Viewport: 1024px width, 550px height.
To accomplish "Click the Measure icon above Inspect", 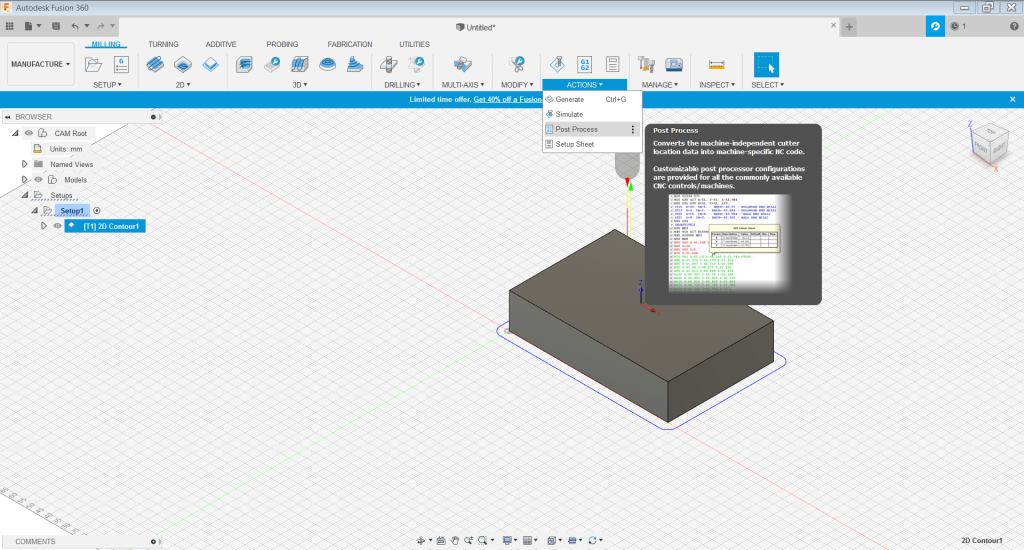I will (x=716, y=65).
